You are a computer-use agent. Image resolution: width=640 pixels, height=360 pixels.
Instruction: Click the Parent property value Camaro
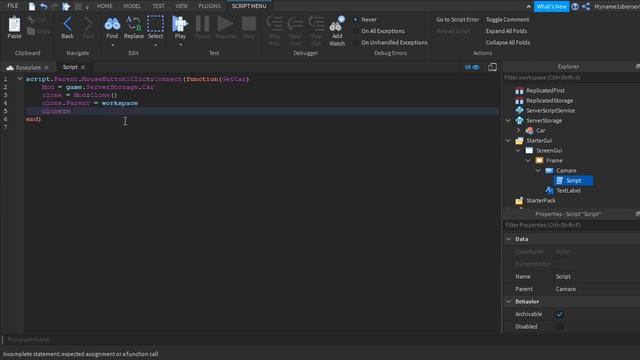click(596, 289)
